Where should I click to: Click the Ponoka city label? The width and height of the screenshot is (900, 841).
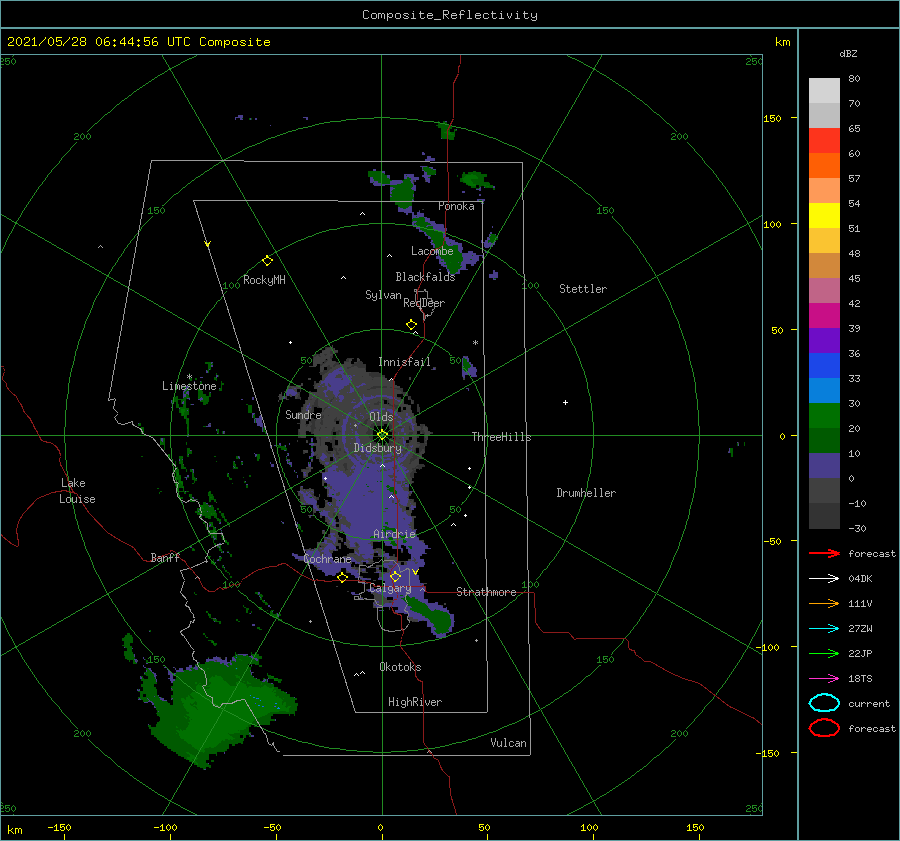point(456,206)
